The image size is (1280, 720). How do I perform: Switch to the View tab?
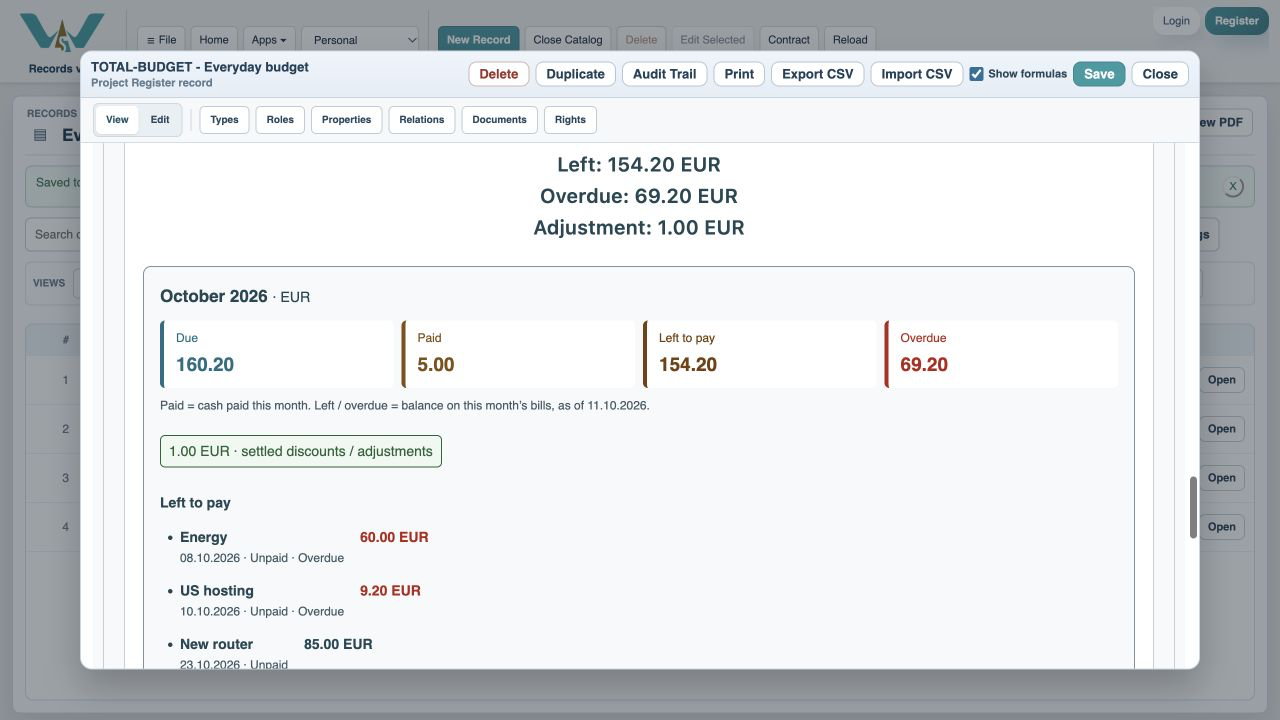click(x=117, y=120)
